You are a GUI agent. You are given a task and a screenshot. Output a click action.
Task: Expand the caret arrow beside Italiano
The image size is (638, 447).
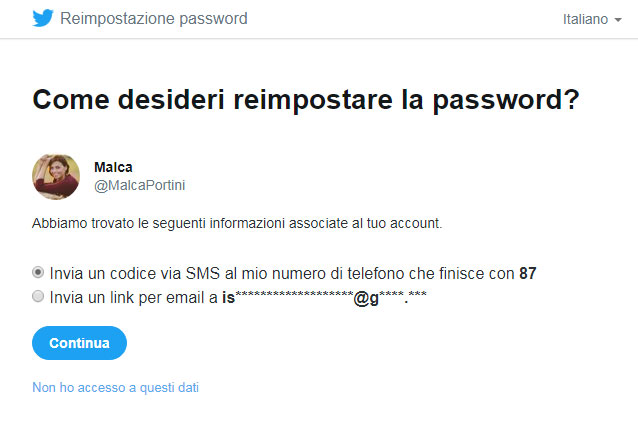point(618,20)
